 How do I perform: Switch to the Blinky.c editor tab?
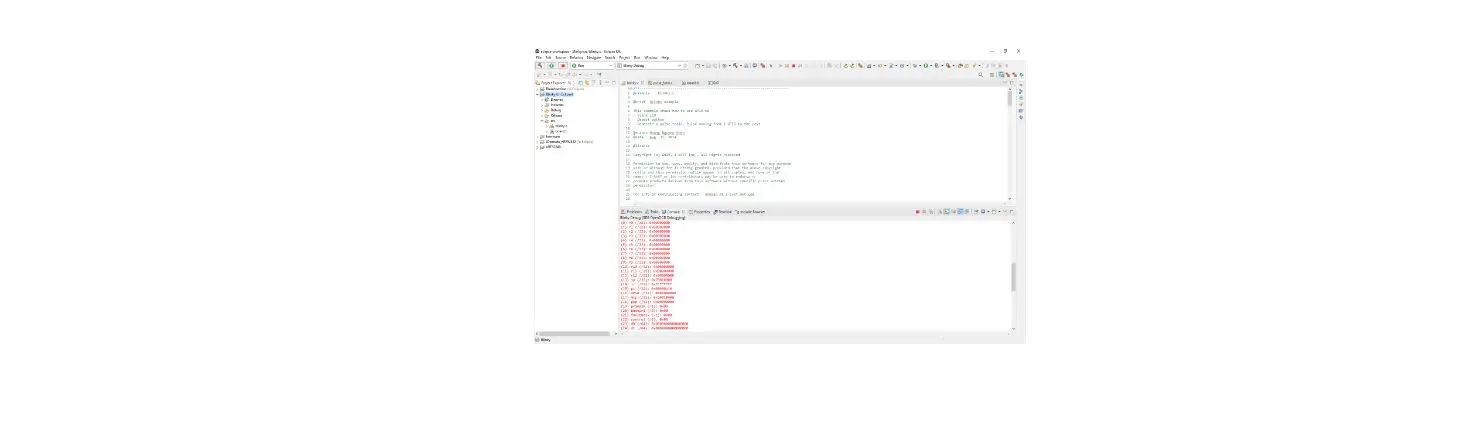point(632,83)
